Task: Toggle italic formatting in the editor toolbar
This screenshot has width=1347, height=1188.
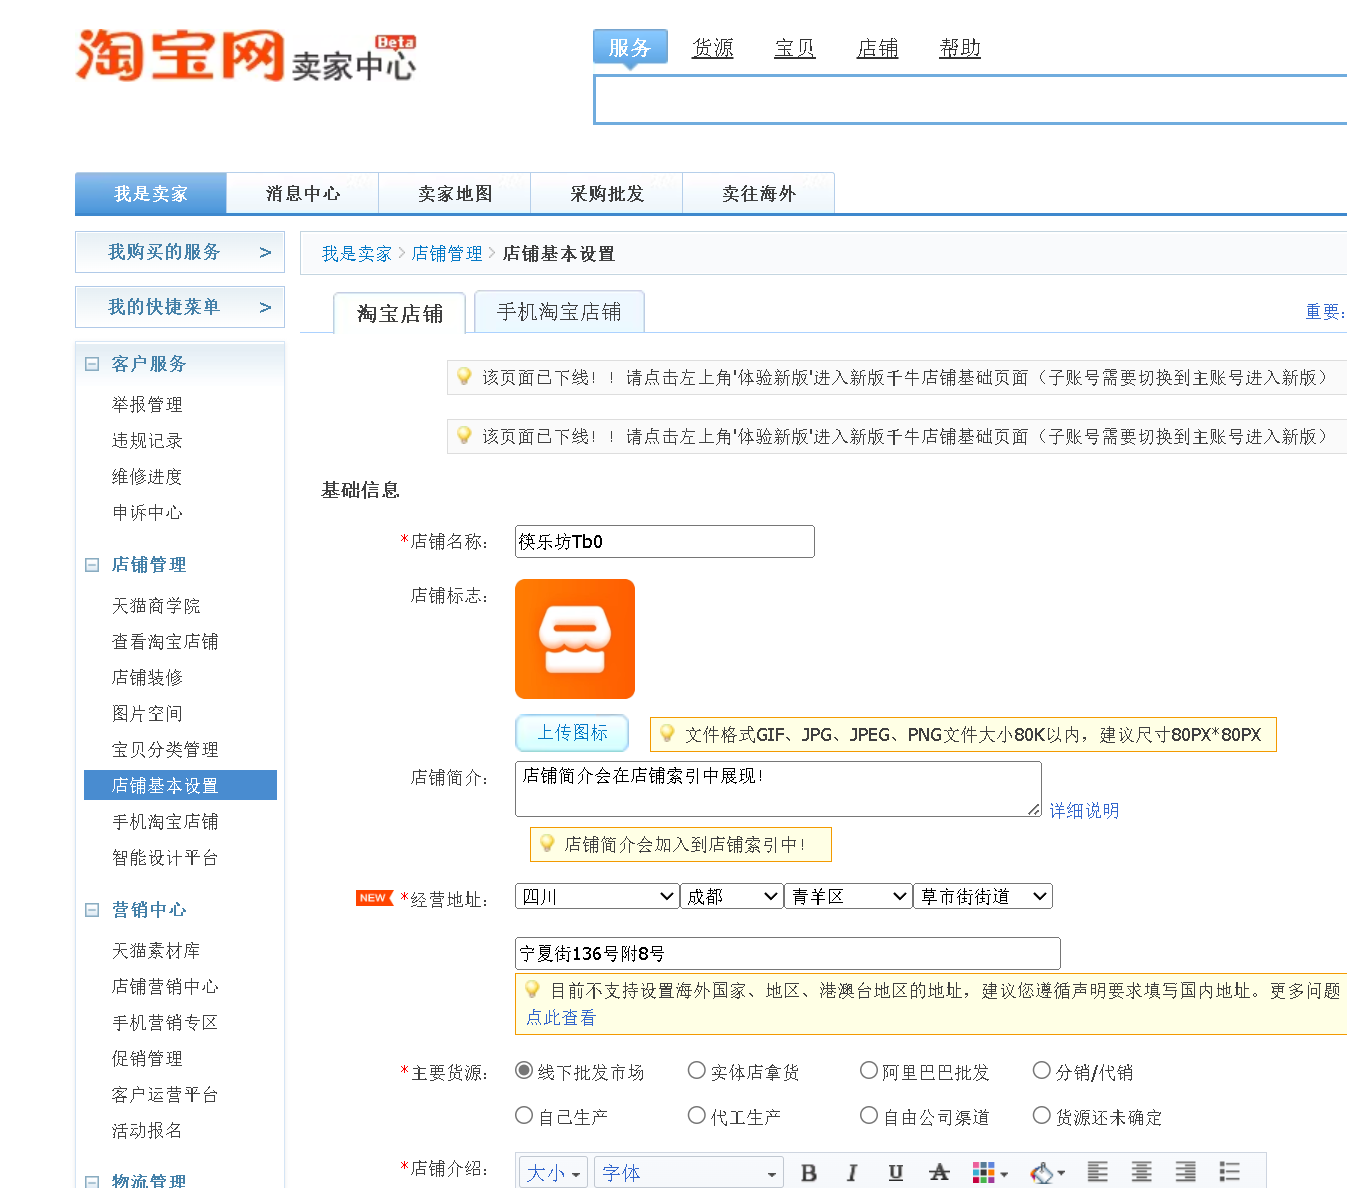Action: tap(852, 1173)
